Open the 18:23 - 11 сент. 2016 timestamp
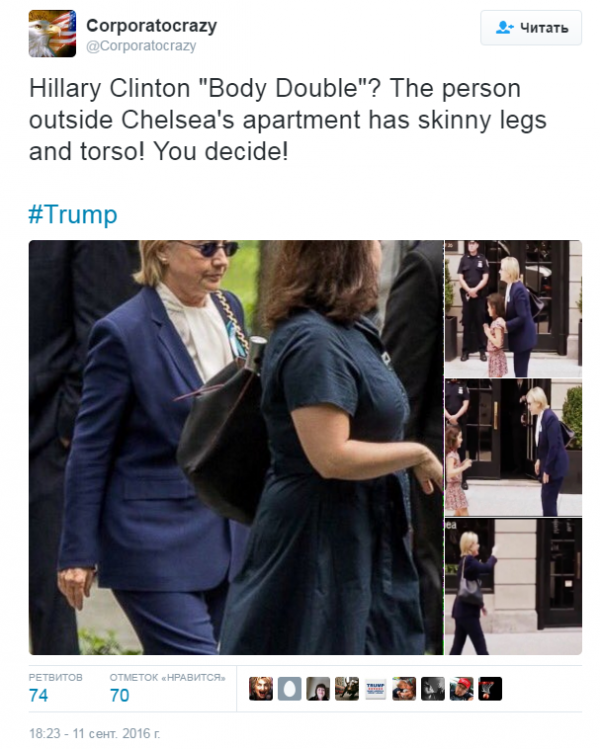 click(x=95, y=733)
